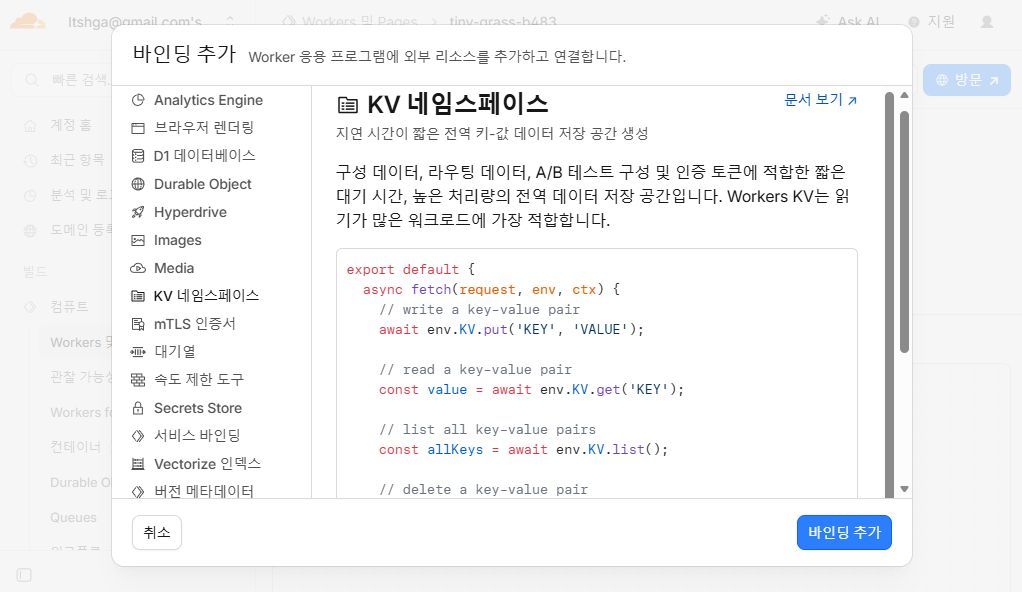Click the scroll down arrow
This screenshot has height=592, width=1022.
904,489
